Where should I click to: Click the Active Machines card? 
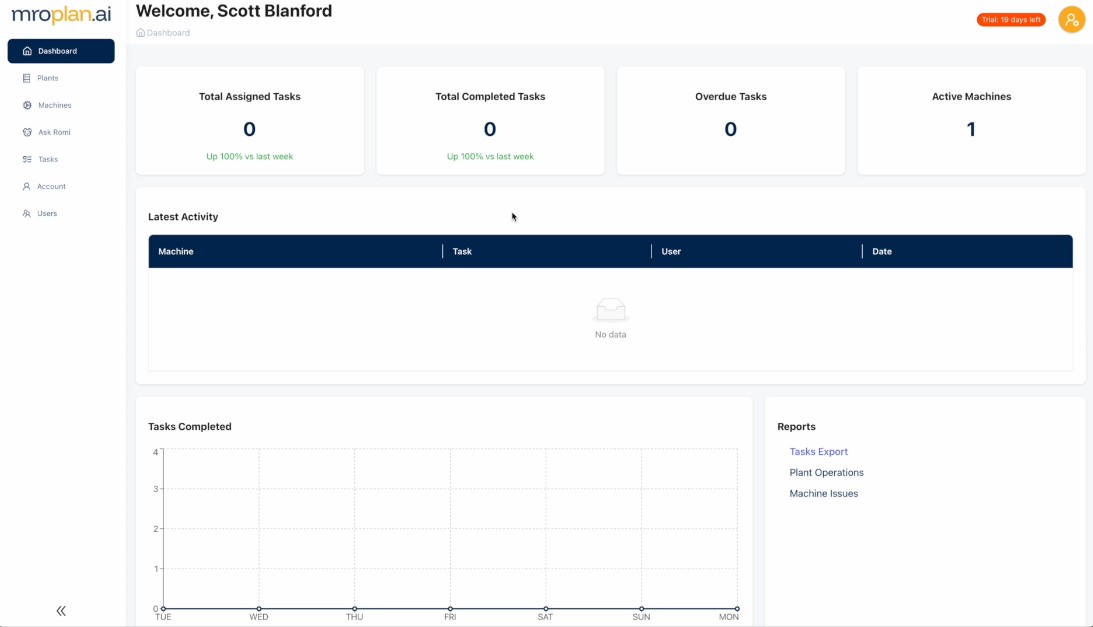tap(971, 121)
